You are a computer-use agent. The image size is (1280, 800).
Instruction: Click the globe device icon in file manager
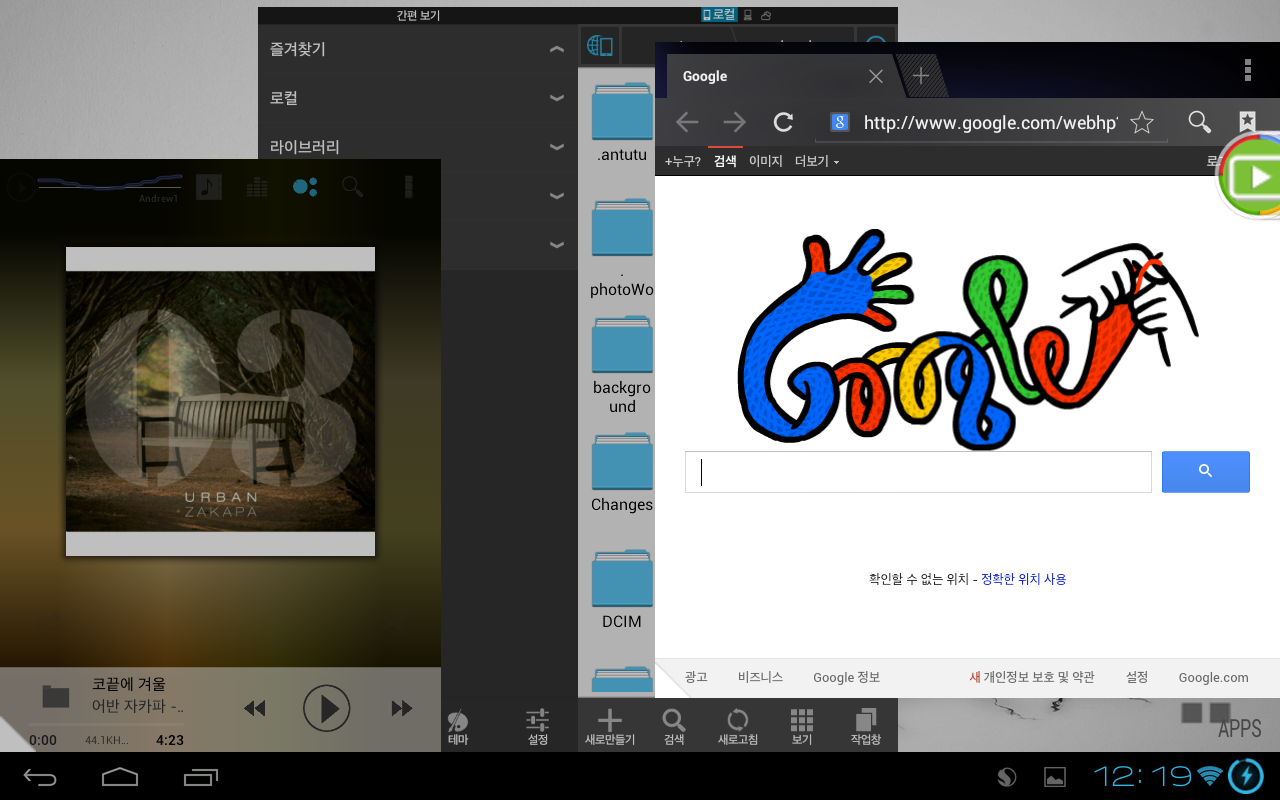(599, 45)
